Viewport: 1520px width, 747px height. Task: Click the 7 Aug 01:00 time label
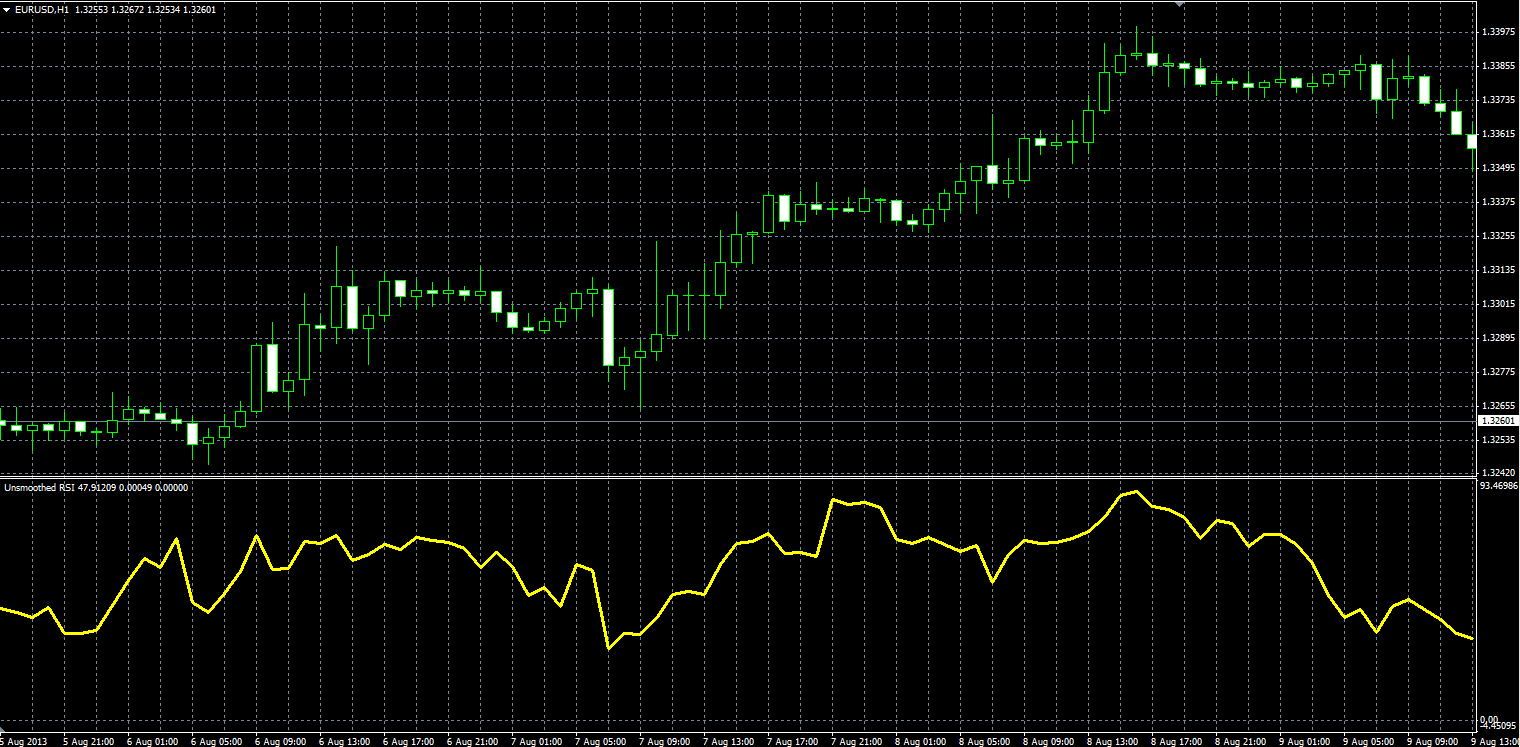(x=536, y=741)
